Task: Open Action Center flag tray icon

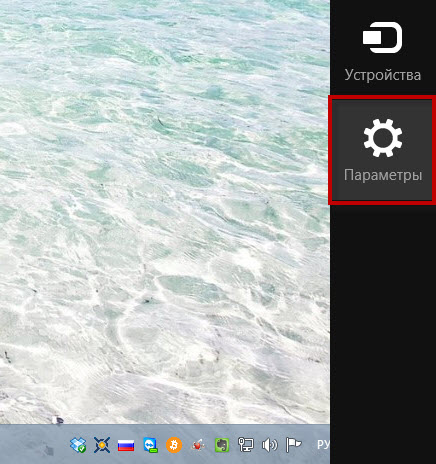Action: [x=293, y=445]
